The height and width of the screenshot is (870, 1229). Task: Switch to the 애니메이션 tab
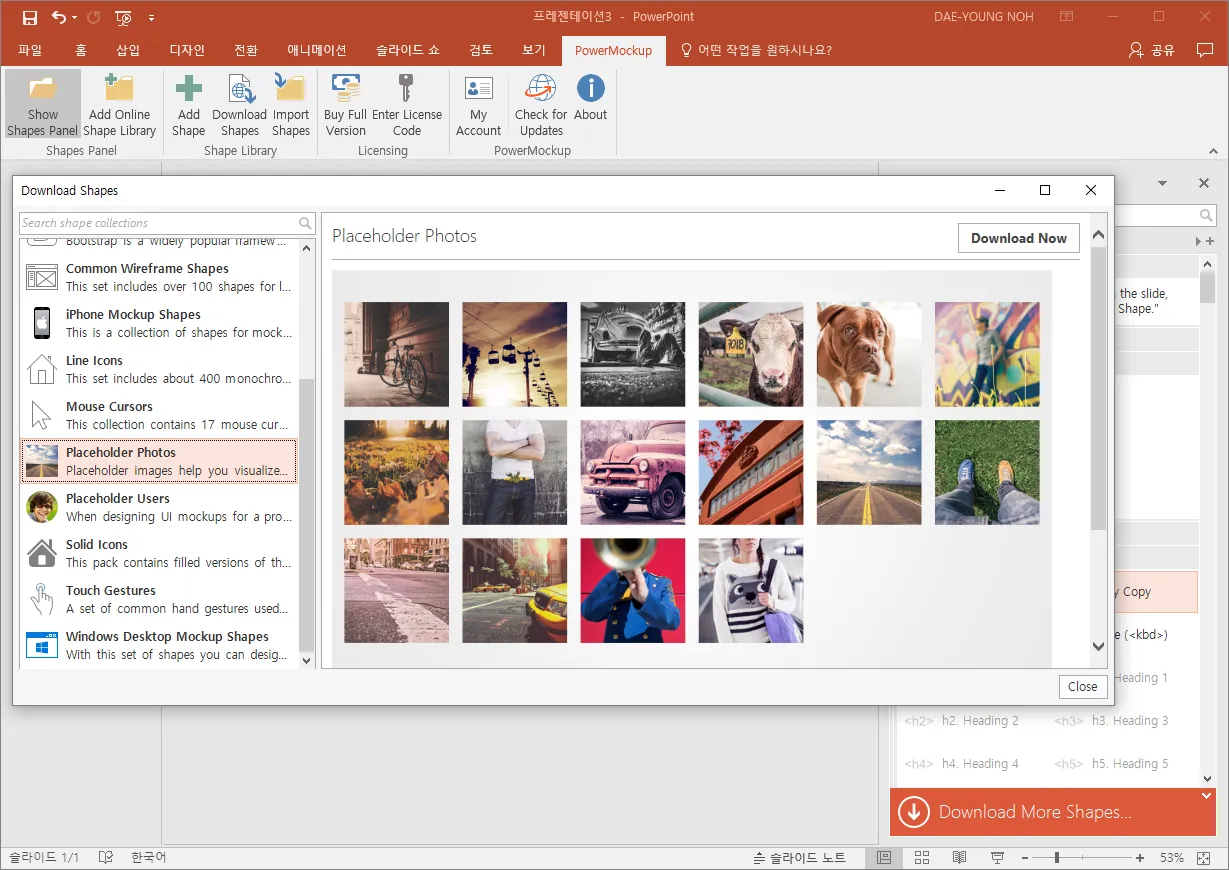click(x=316, y=50)
